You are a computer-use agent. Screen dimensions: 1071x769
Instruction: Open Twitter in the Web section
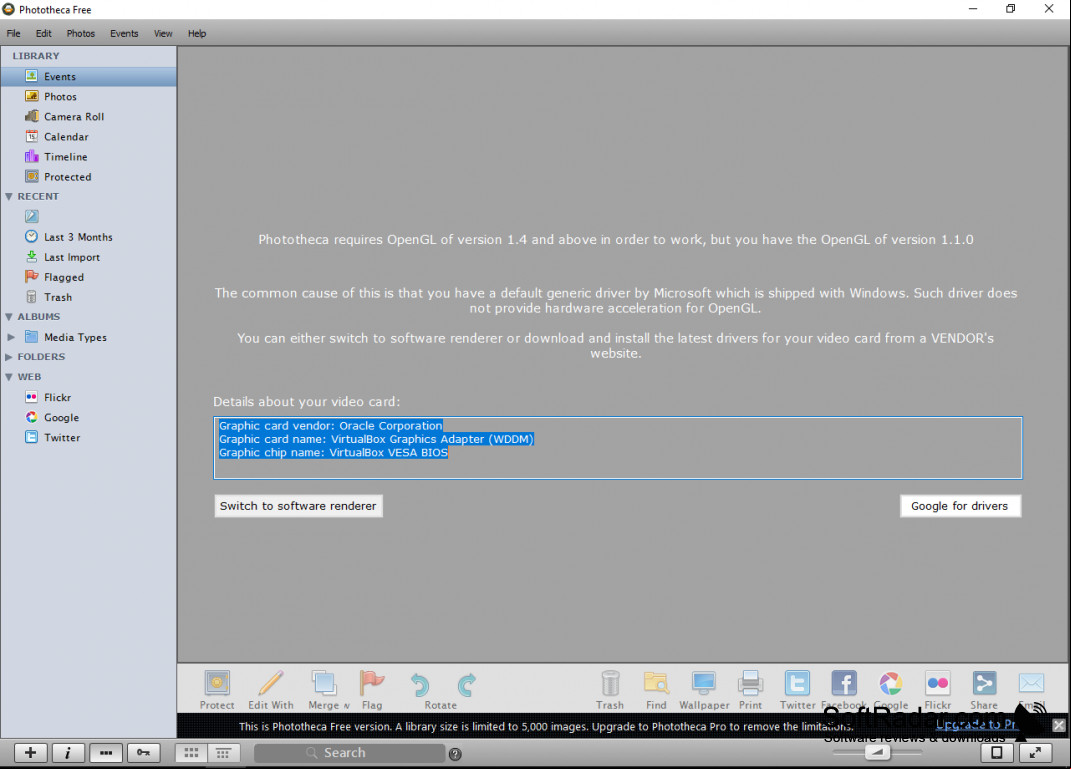point(89,438)
